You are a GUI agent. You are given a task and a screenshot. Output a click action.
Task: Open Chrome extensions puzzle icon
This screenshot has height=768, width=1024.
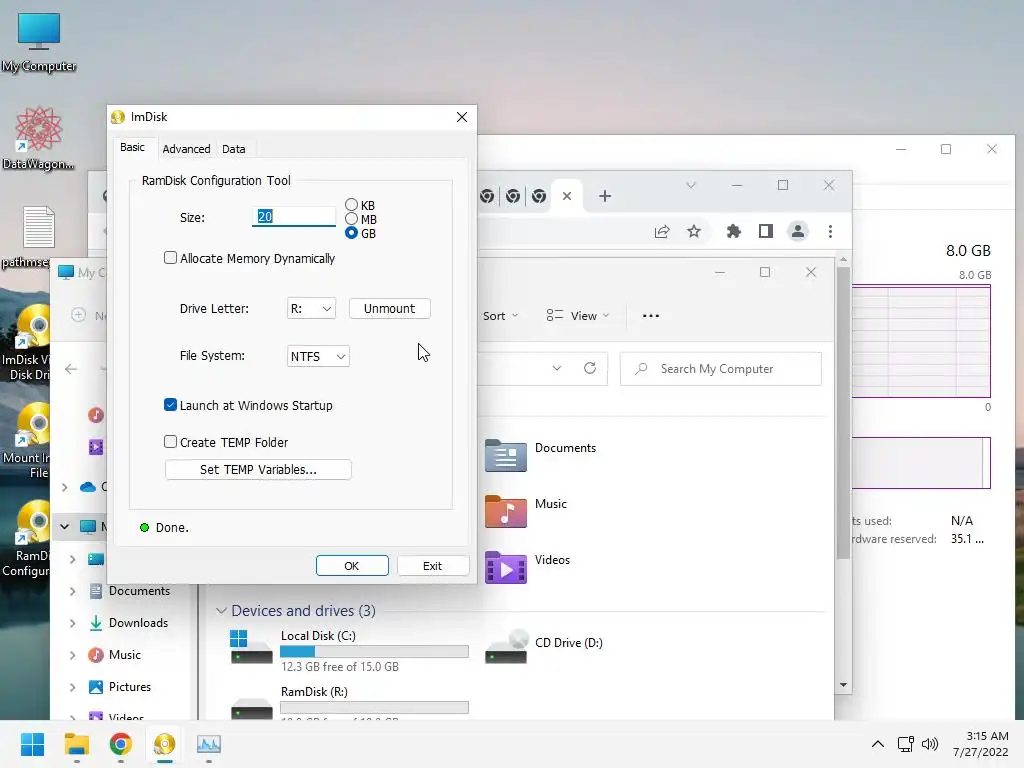click(x=733, y=231)
